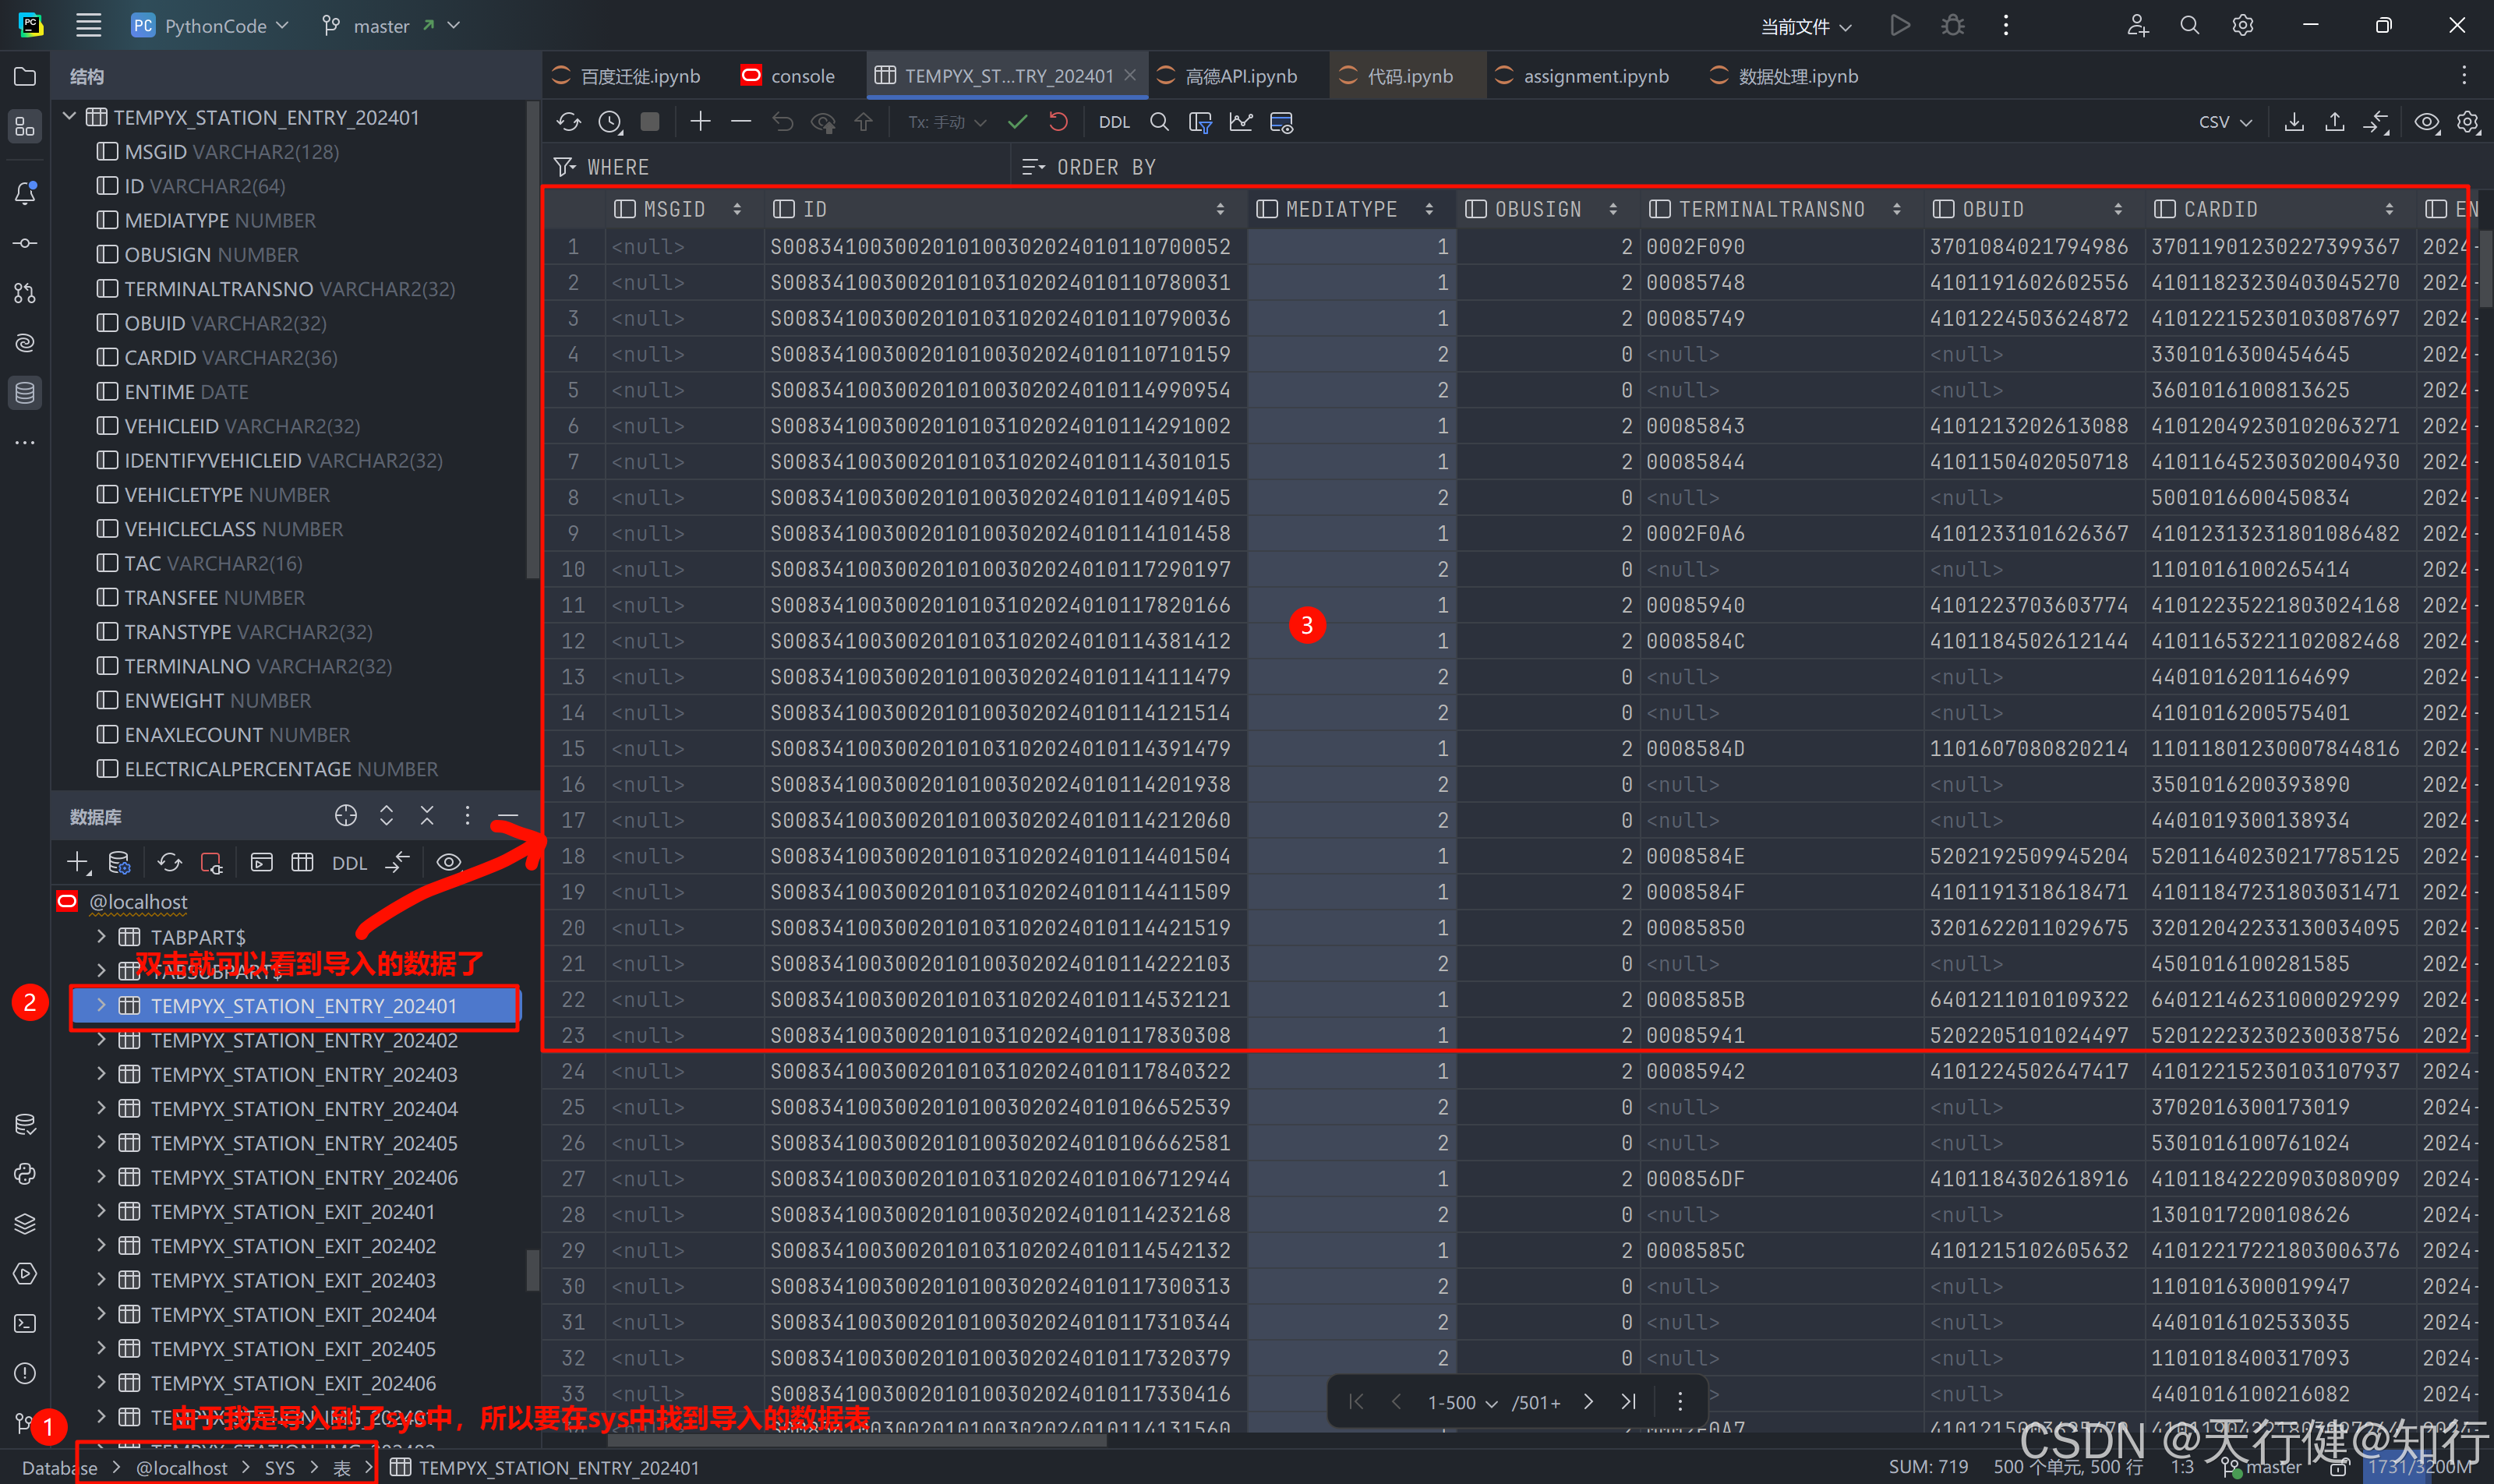Viewport: 2494px width, 1484px height.
Task: Toggle the eye view options in grid toolbar
Action: point(2426,122)
